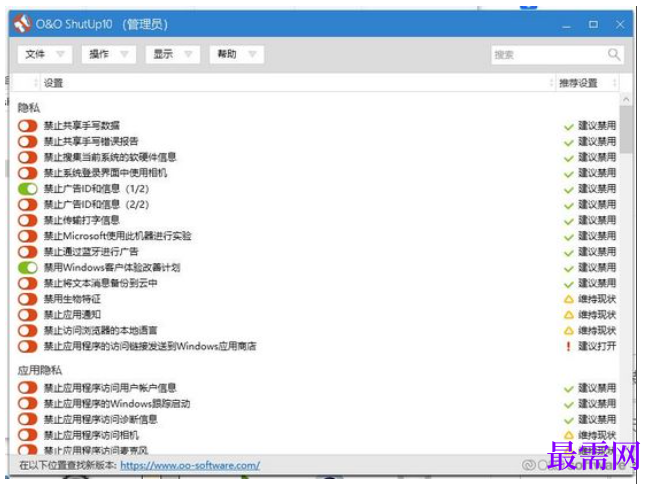The width and height of the screenshot is (659, 487).
Task: Click red exclamation icon for 建议打开
Action: 569,346
